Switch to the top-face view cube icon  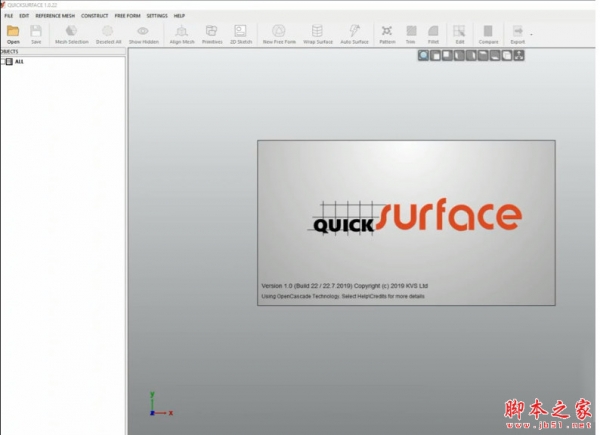click(483, 55)
